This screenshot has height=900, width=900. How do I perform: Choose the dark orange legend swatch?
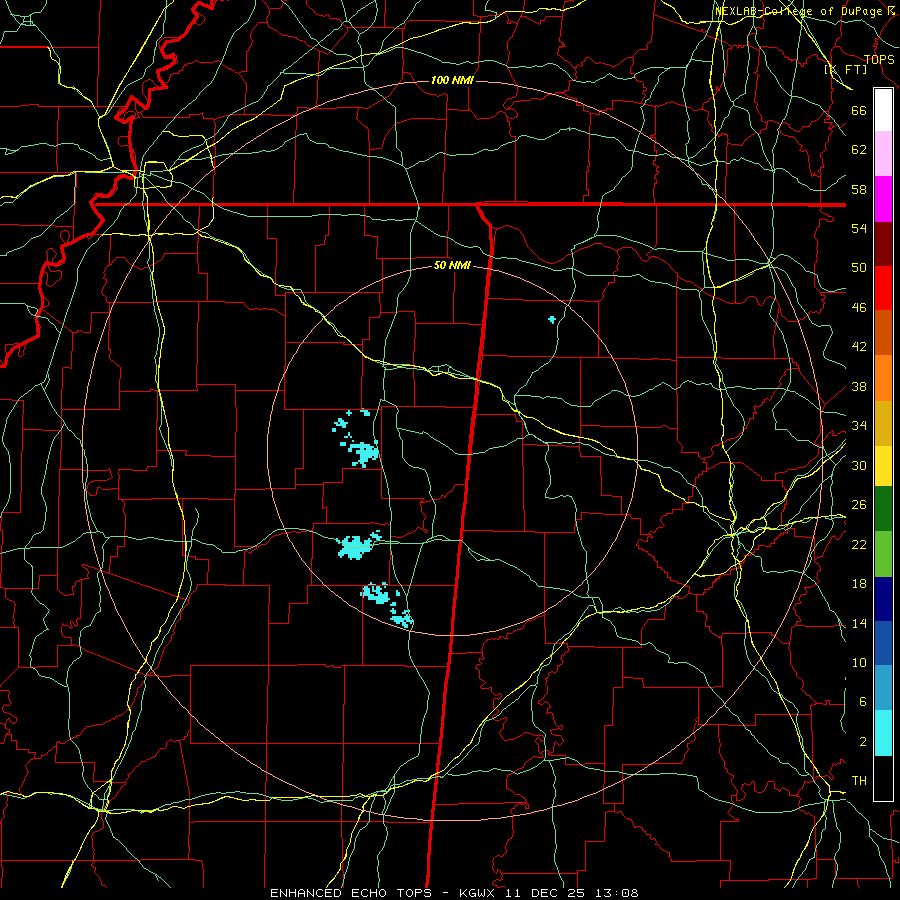pos(883,333)
